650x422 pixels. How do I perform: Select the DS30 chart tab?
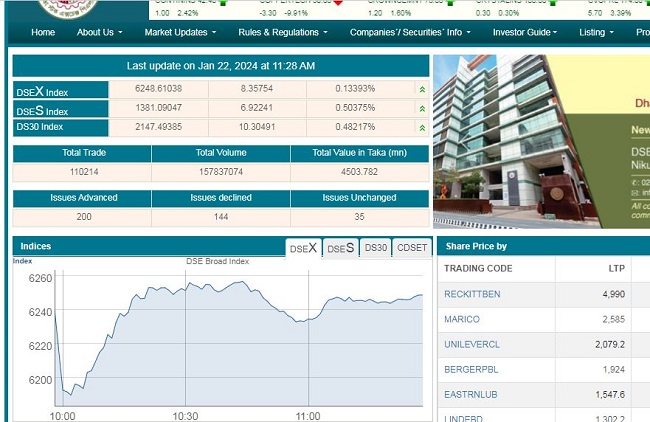375,248
